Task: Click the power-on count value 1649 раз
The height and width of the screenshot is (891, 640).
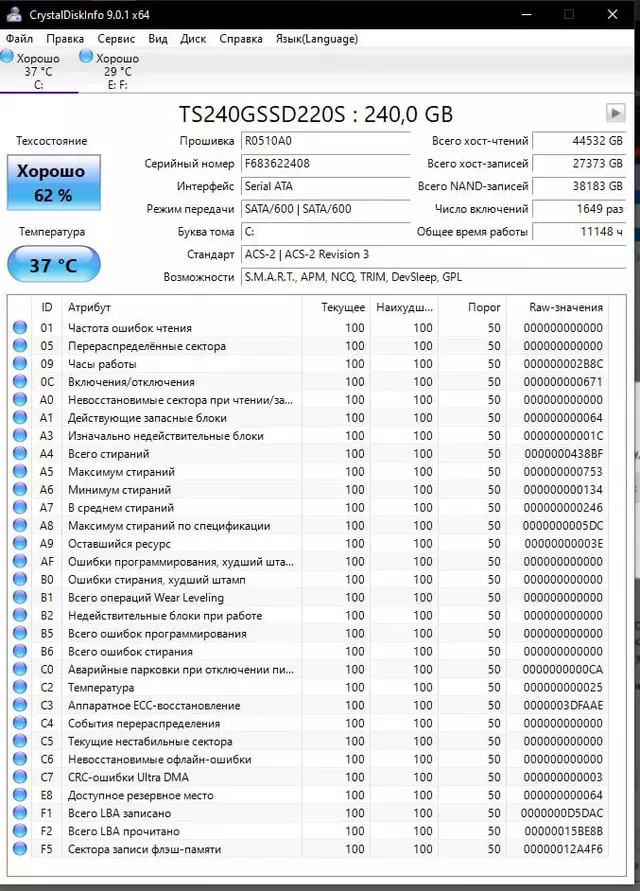Action: click(x=579, y=209)
